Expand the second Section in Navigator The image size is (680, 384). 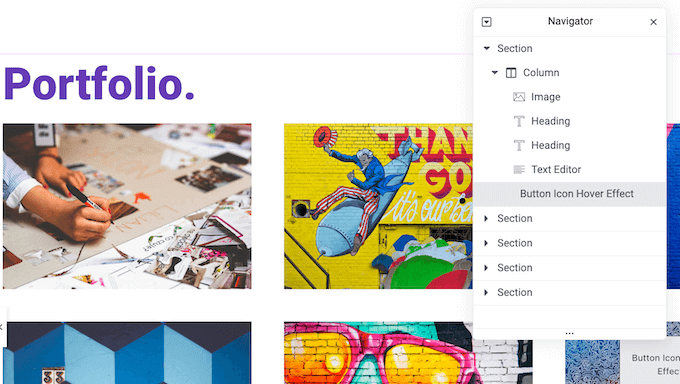[x=486, y=218]
